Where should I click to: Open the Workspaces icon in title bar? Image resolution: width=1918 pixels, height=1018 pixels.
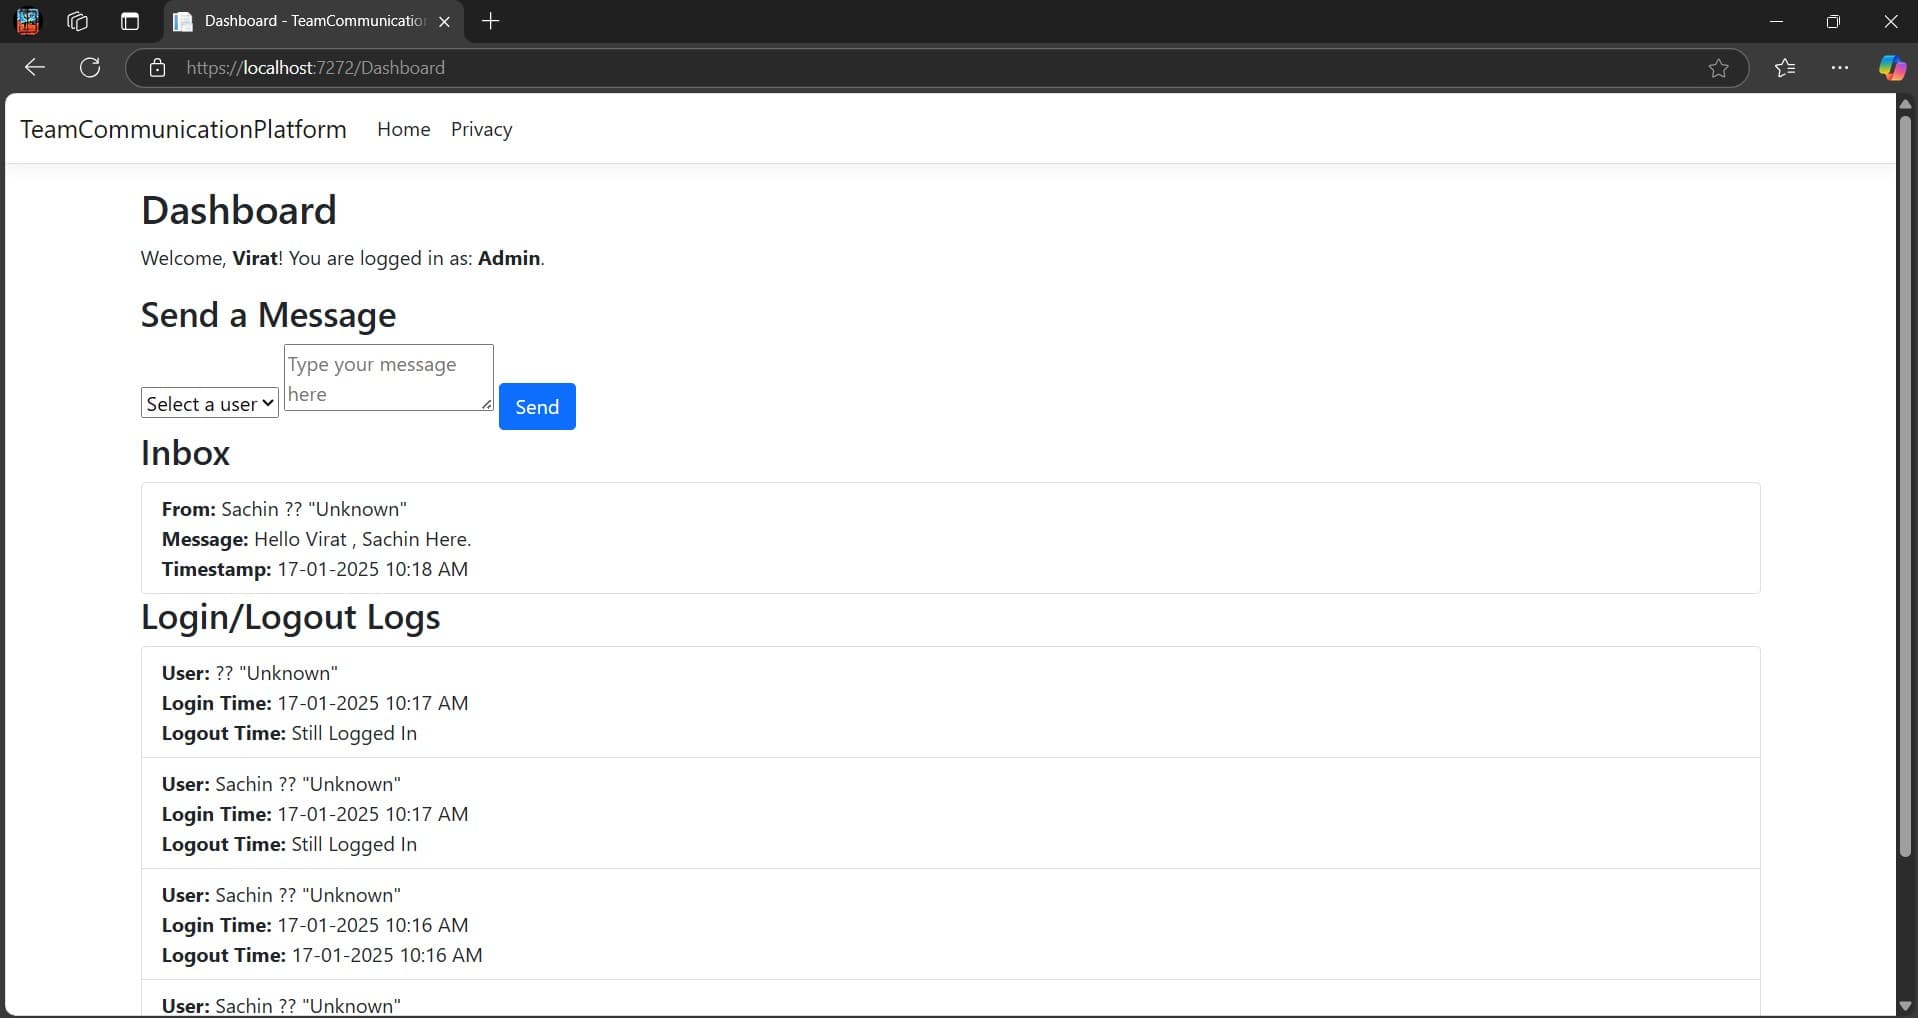tap(77, 21)
